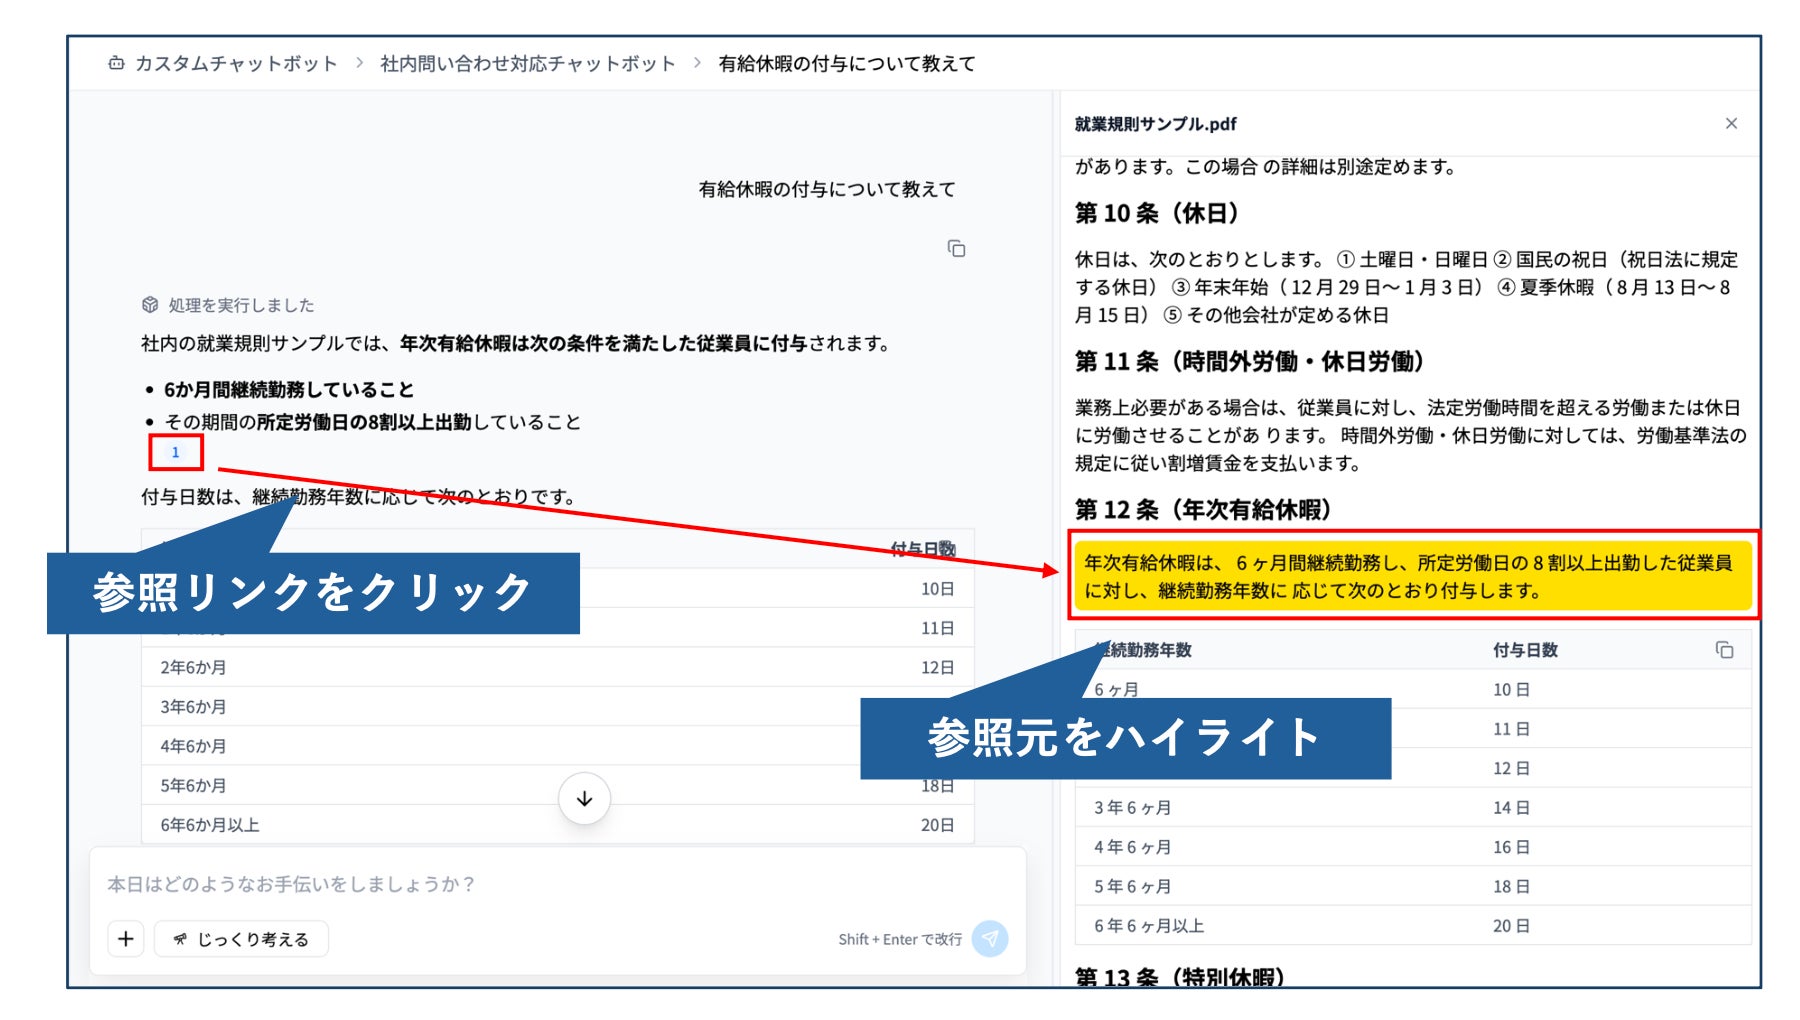
Task: Open 社内問い合わせ対応チャットボット breadcrumb
Action: pos(528,63)
